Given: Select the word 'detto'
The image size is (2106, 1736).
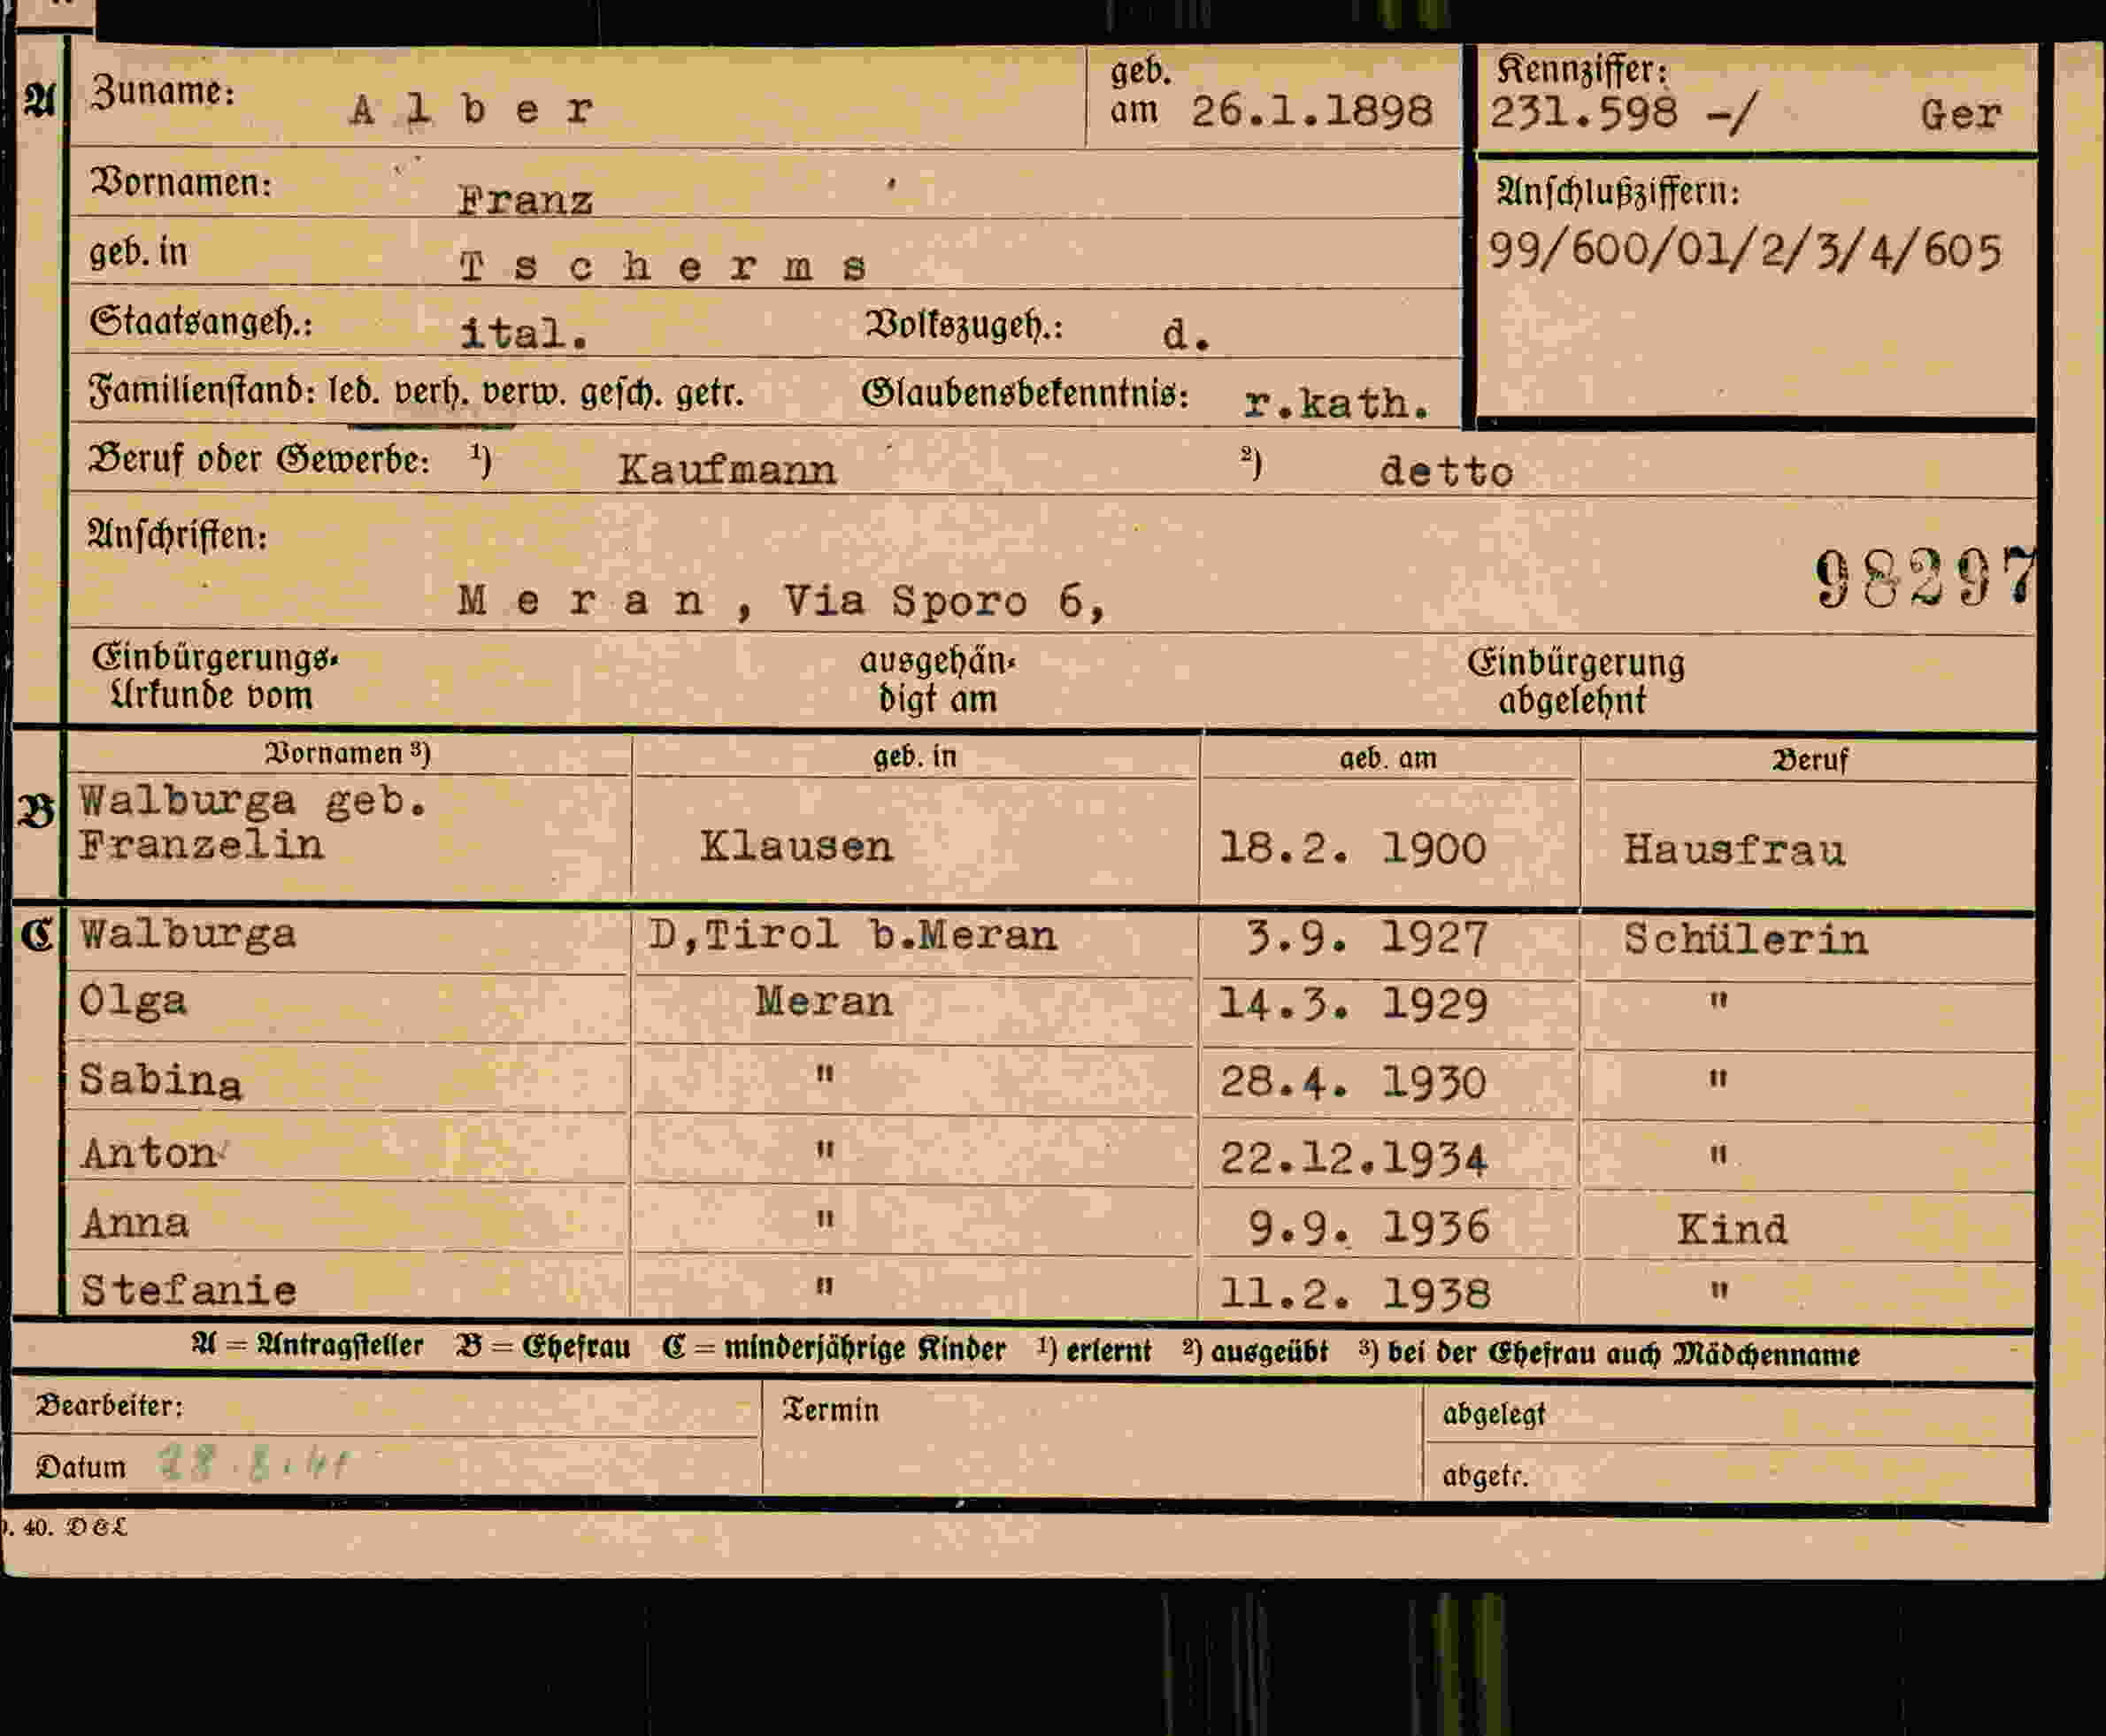Looking at the screenshot, I should coord(1446,472).
